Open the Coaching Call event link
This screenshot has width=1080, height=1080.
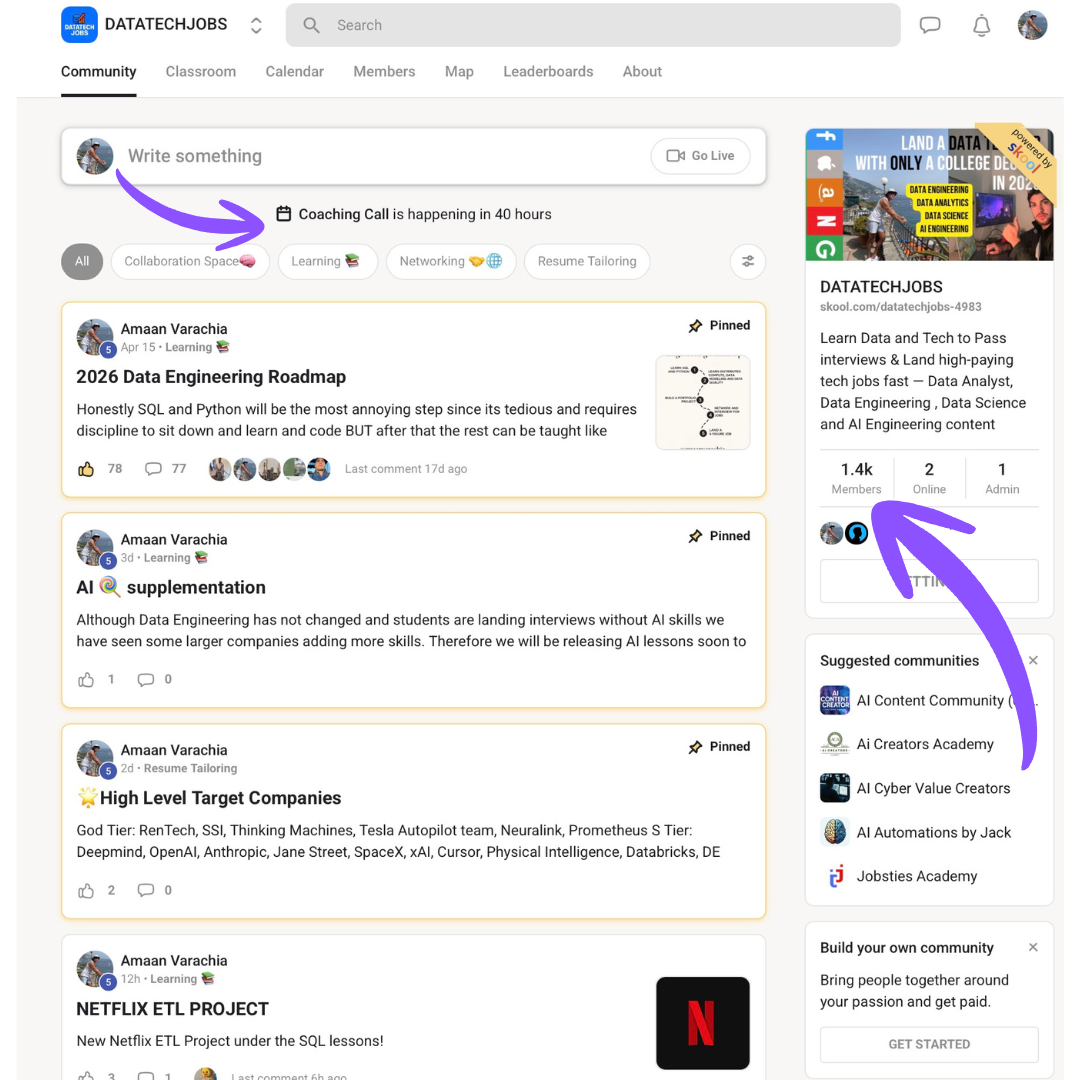point(425,214)
